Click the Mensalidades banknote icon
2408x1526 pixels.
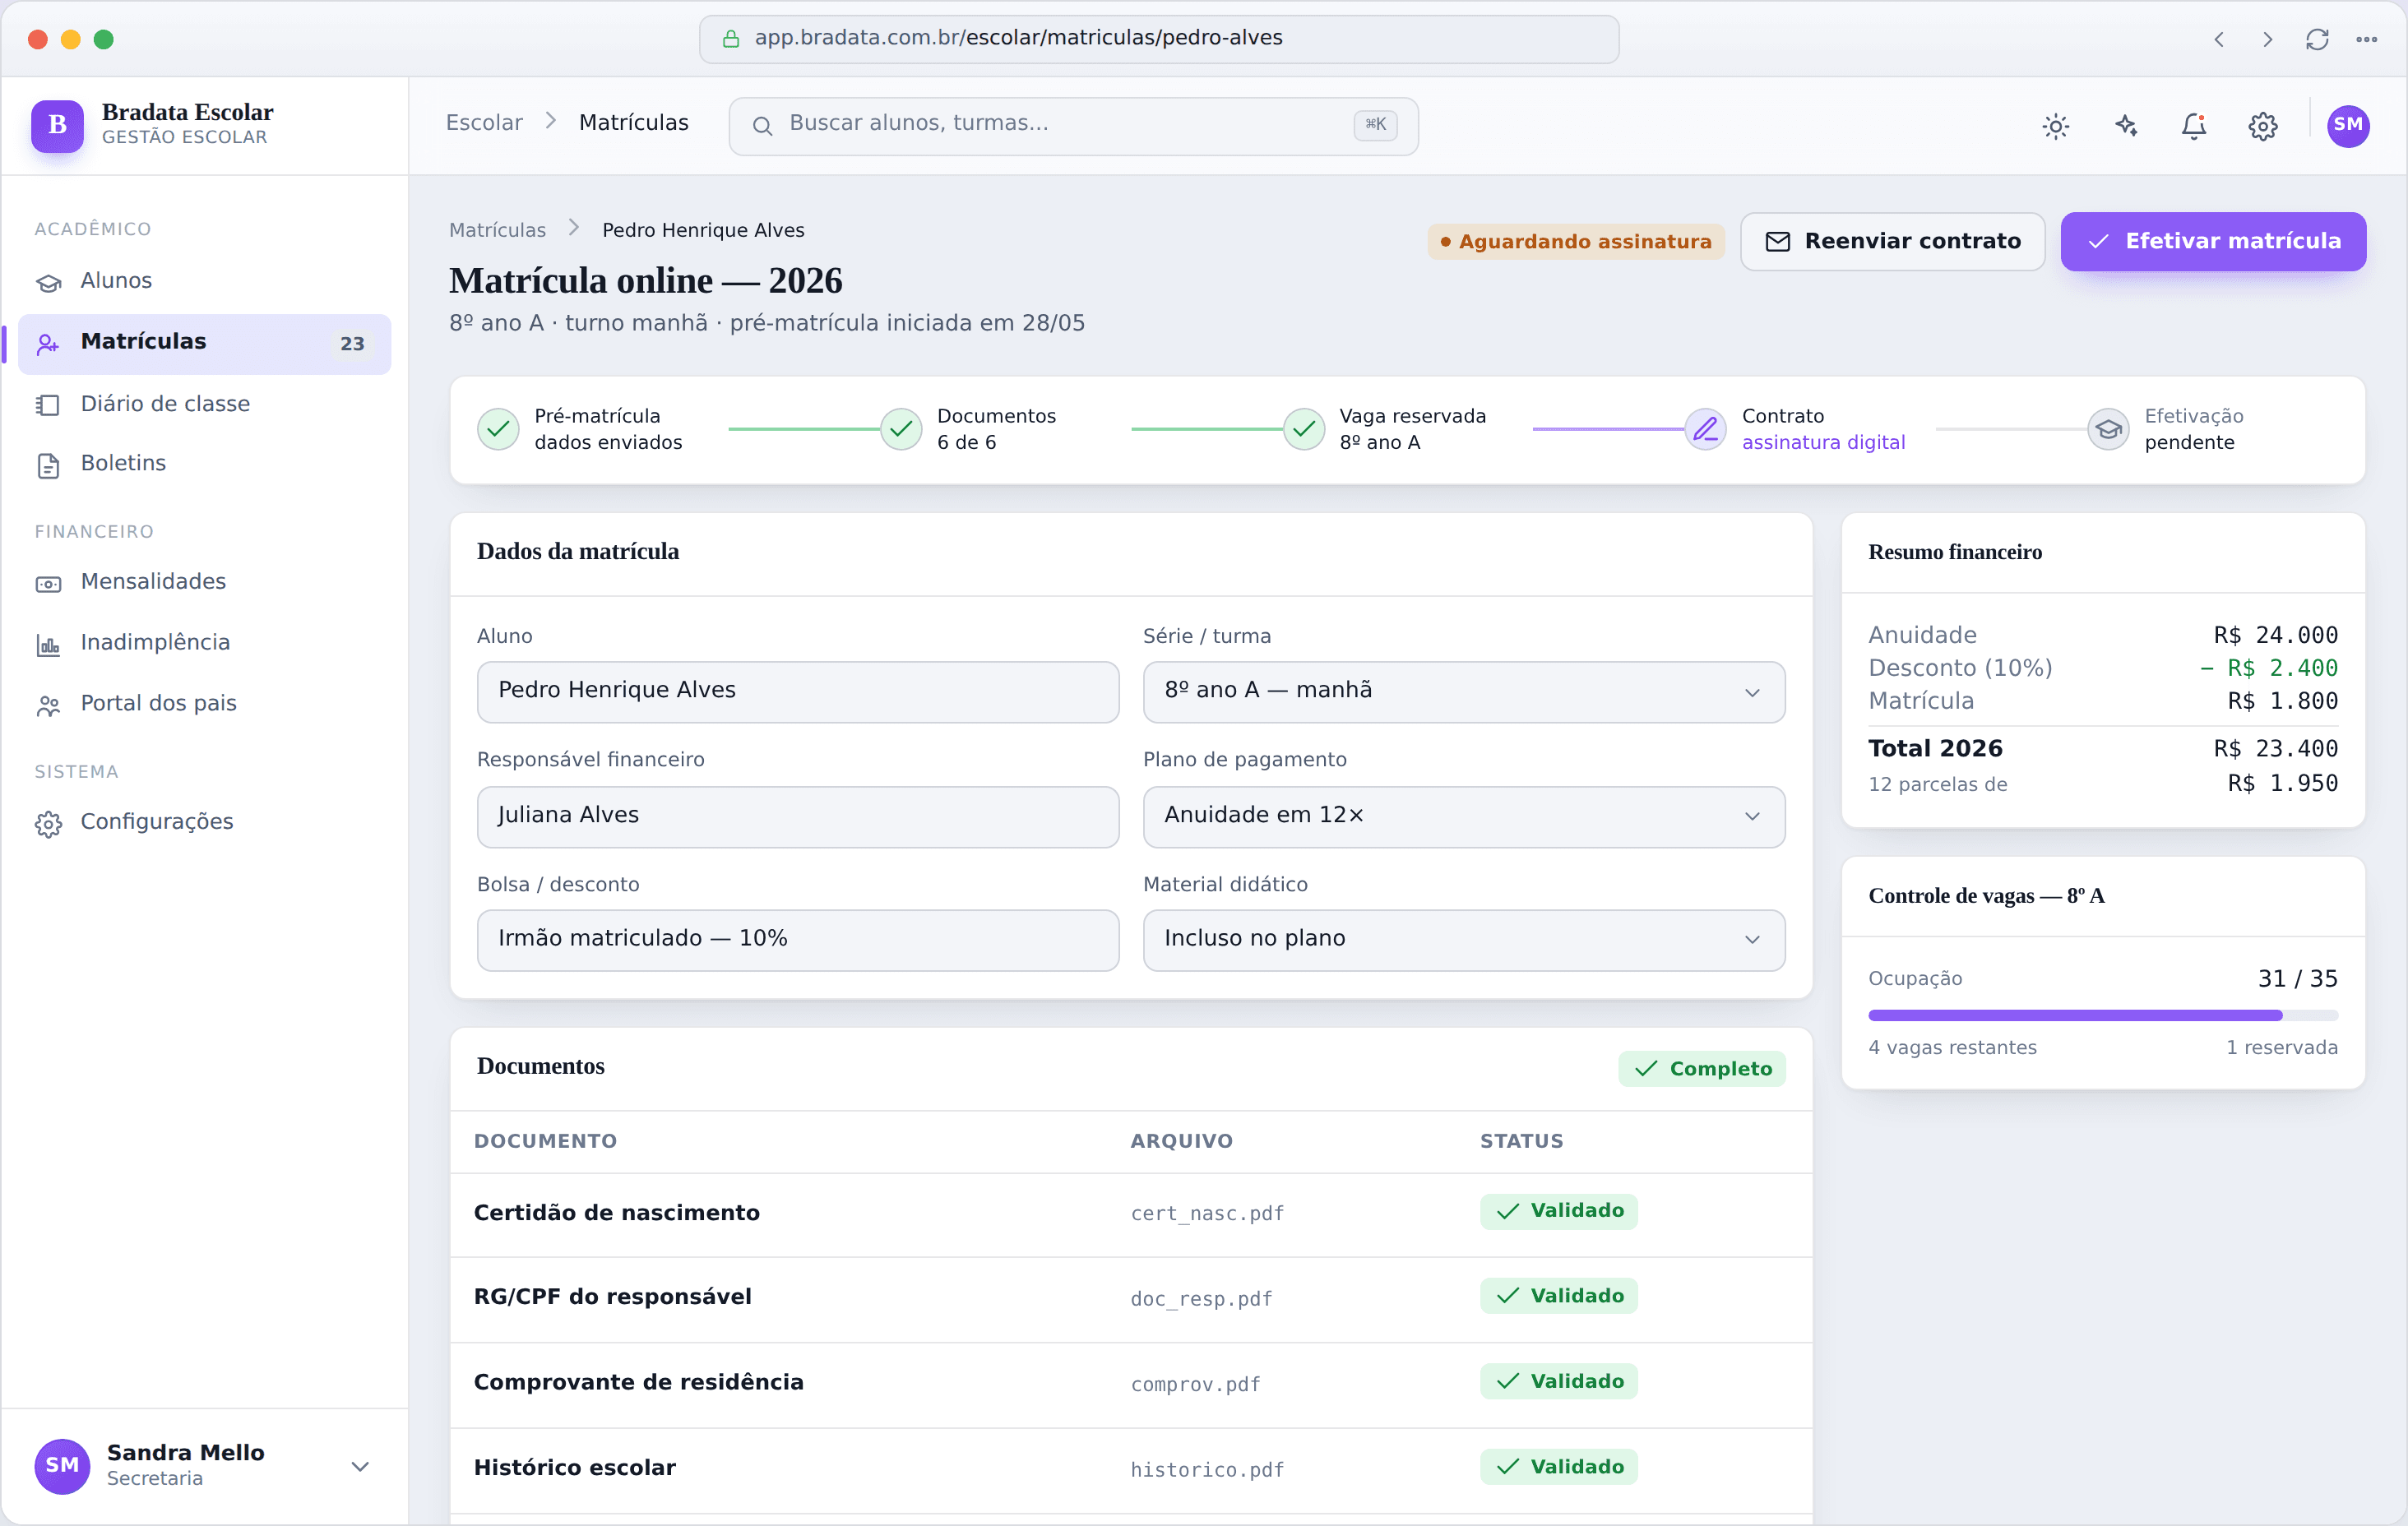click(x=48, y=584)
